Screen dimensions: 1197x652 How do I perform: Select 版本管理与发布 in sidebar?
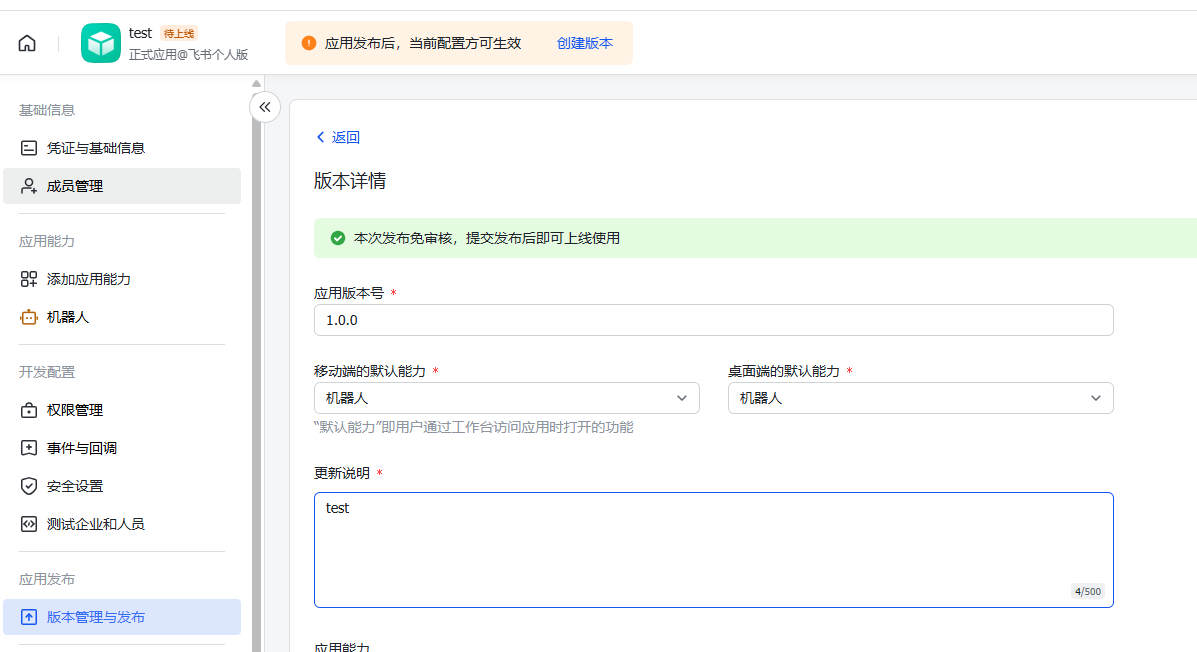click(95, 617)
